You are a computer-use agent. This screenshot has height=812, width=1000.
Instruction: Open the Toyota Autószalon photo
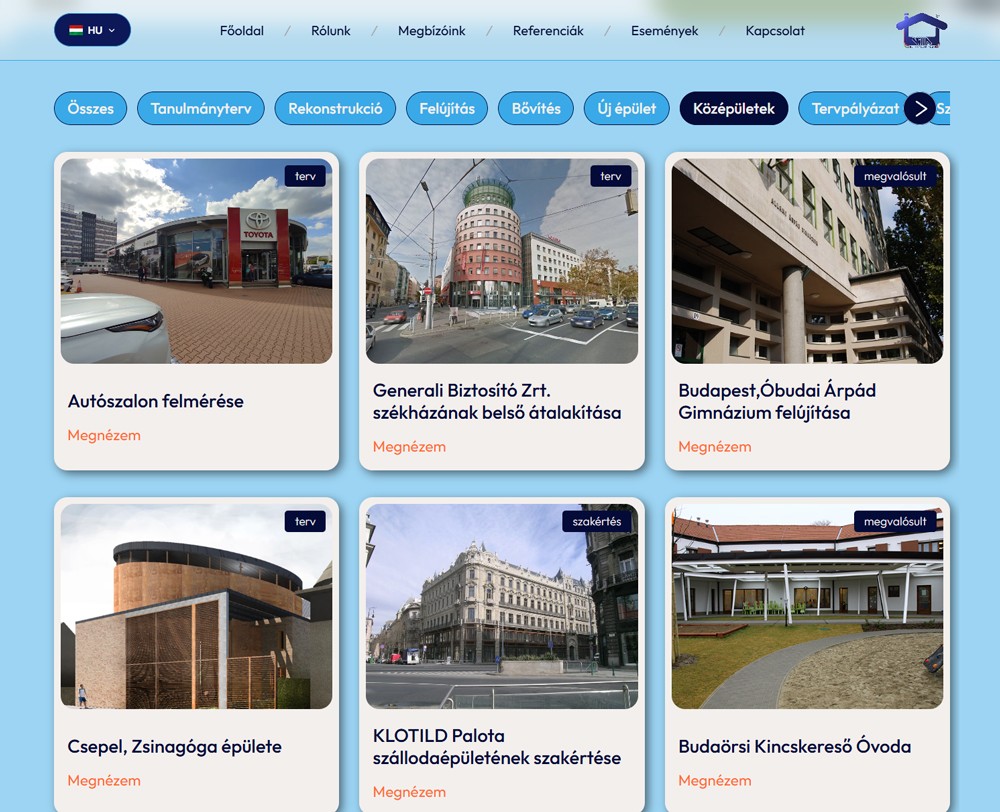point(196,261)
